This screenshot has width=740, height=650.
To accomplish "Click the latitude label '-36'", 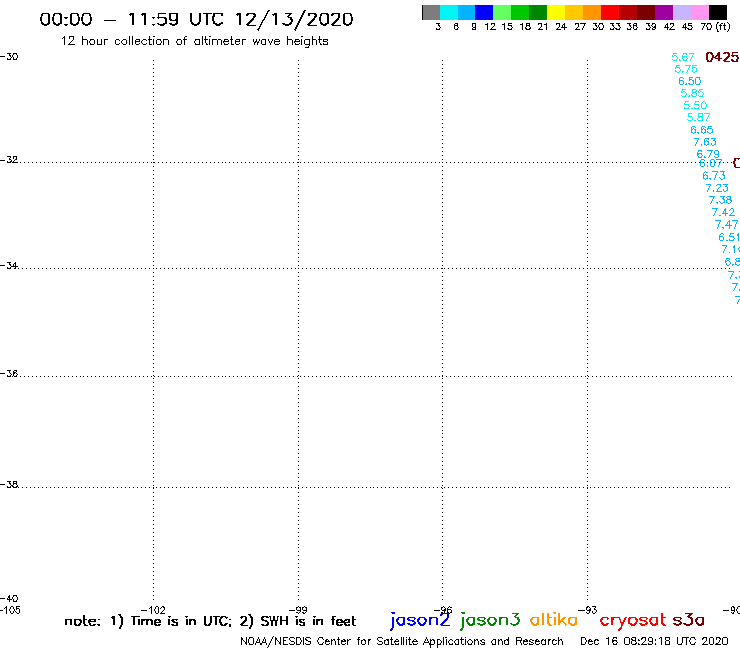I will click(x=9, y=374).
